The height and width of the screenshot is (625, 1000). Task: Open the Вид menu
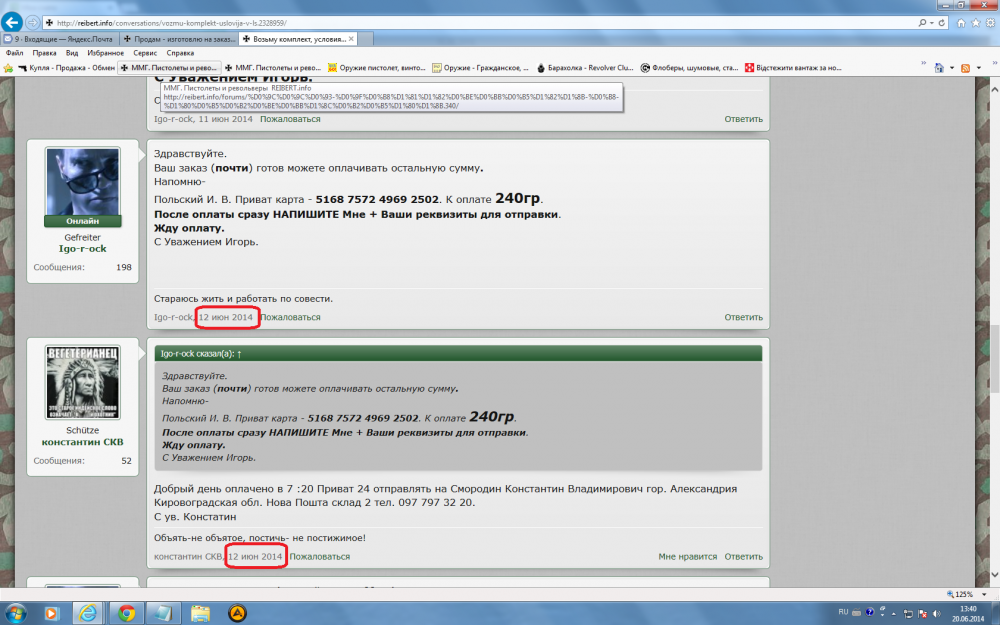tap(72, 53)
